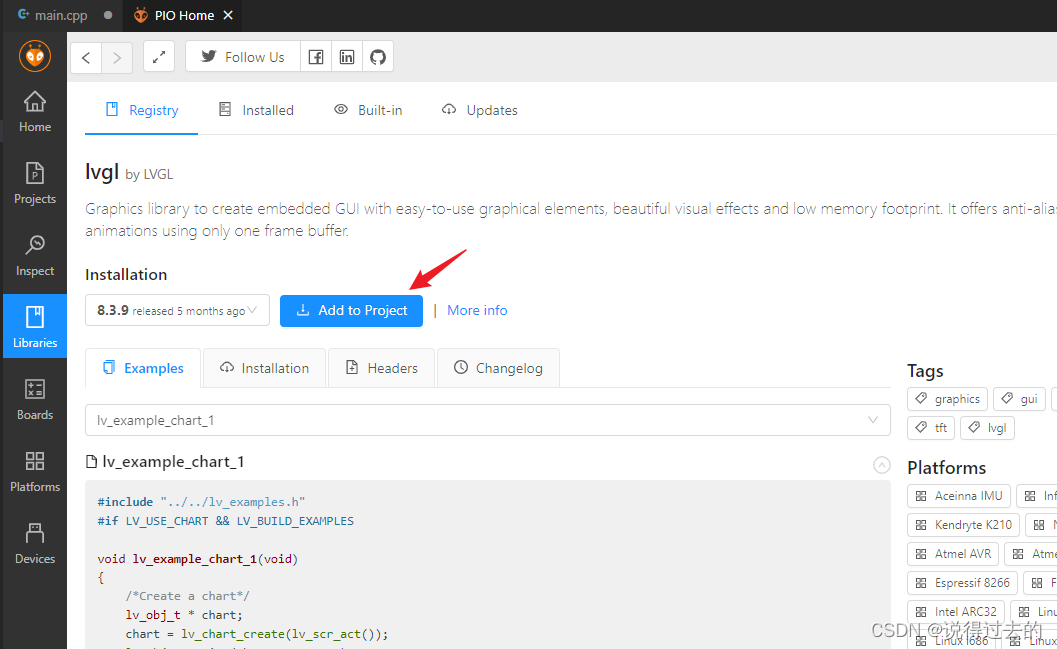The image size is (1057, 649).
Task: Open the 8.3.9 version dropdown
Action: pos(177,311)
